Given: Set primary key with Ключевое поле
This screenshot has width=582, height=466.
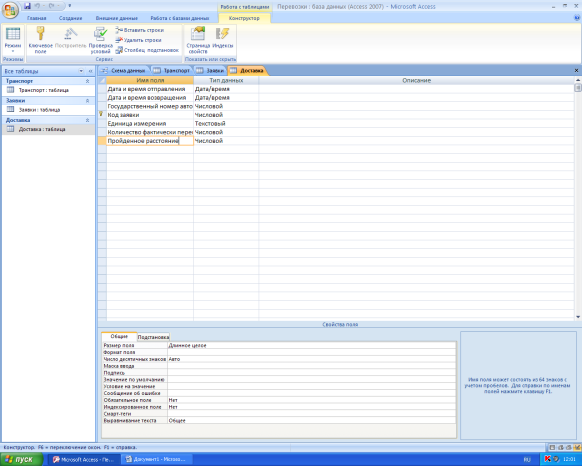Looking at the screenshot, I should (x=40, y=40).
